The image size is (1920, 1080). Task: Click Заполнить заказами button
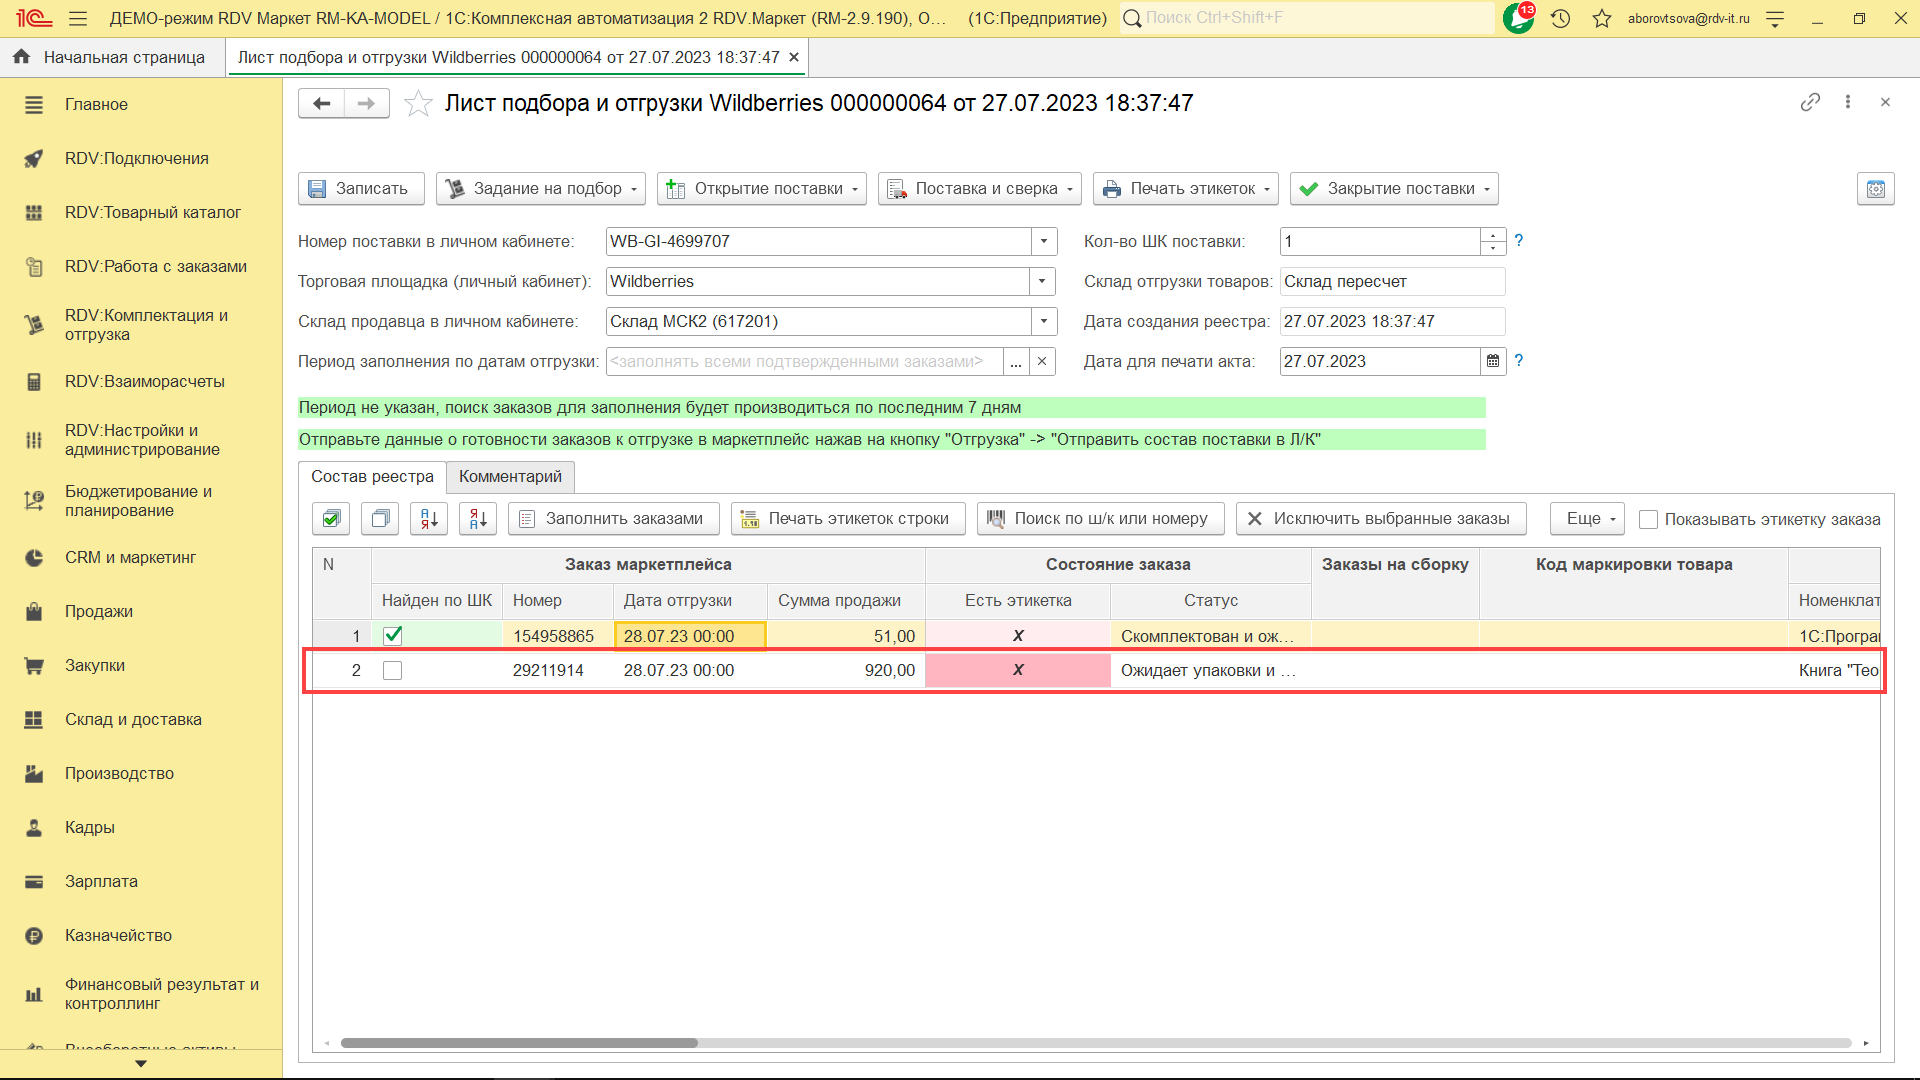(x=614, y=518)
